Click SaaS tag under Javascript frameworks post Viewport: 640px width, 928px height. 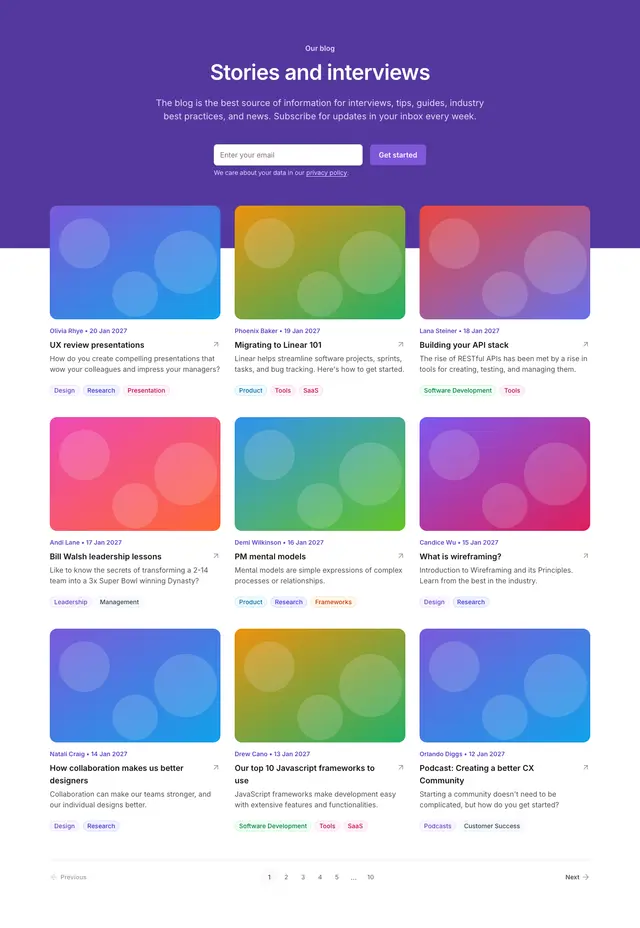[355, 826]
